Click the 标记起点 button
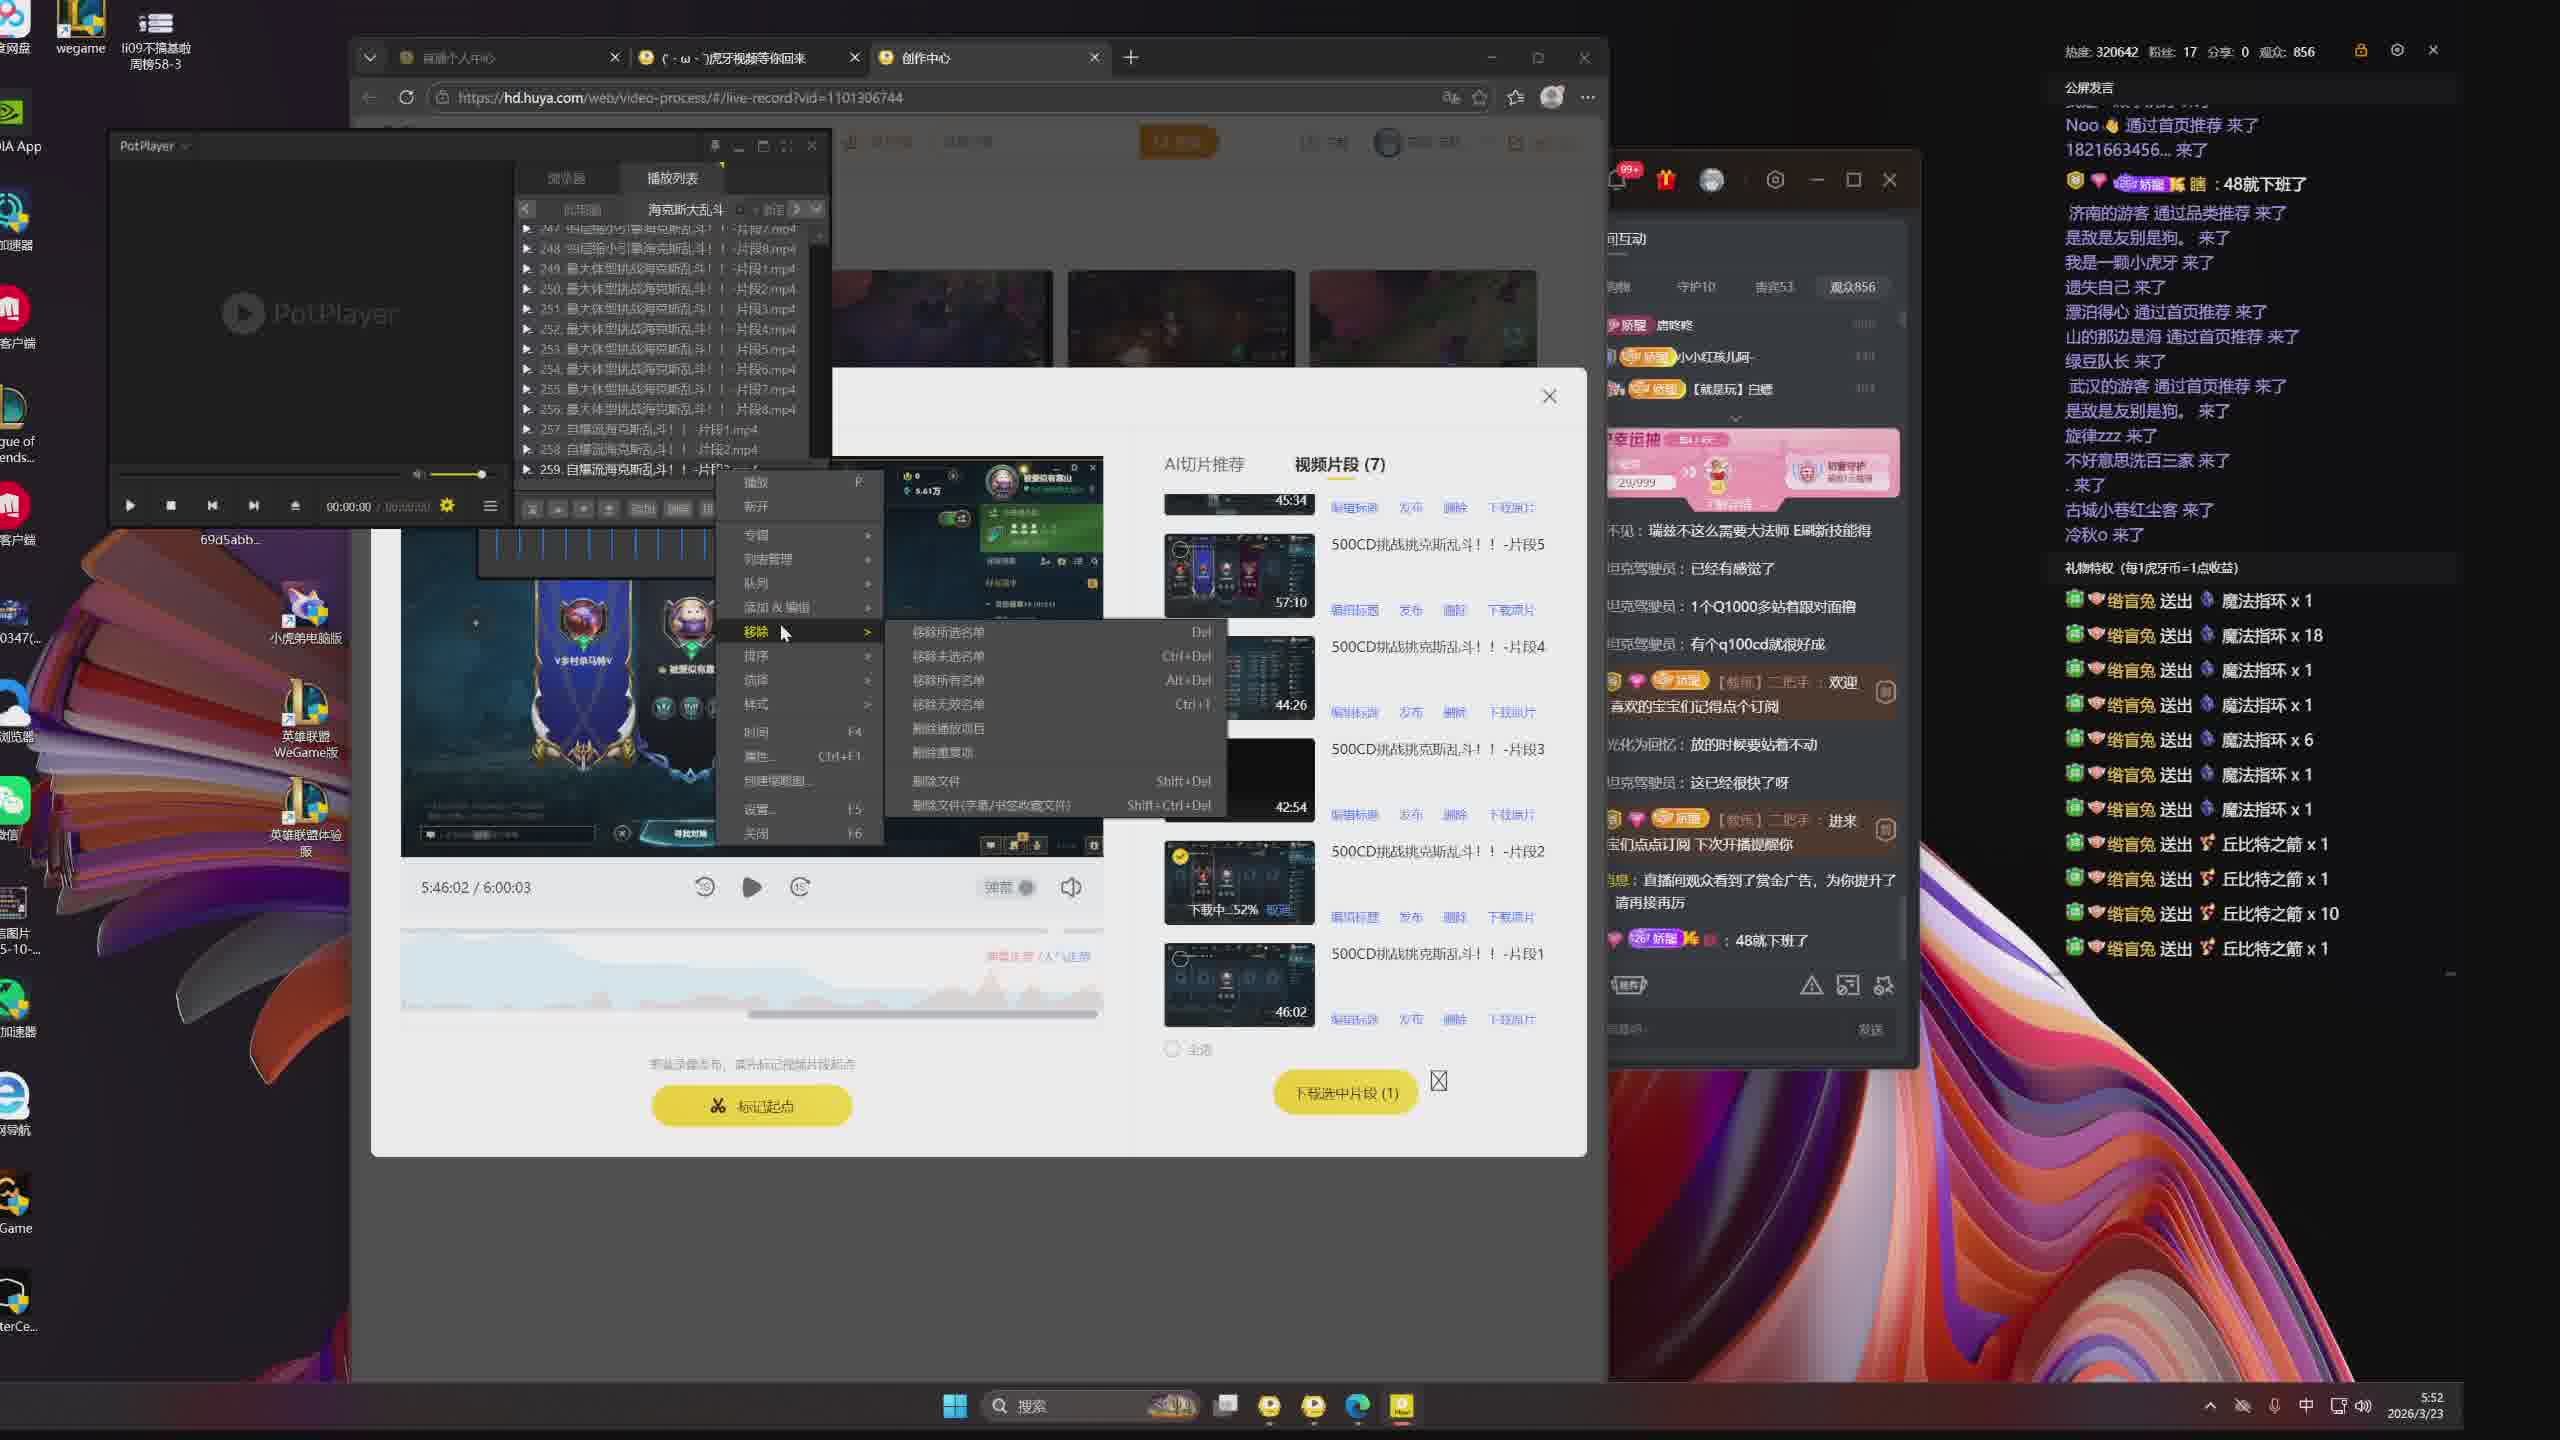 [x=752, y=1106]
